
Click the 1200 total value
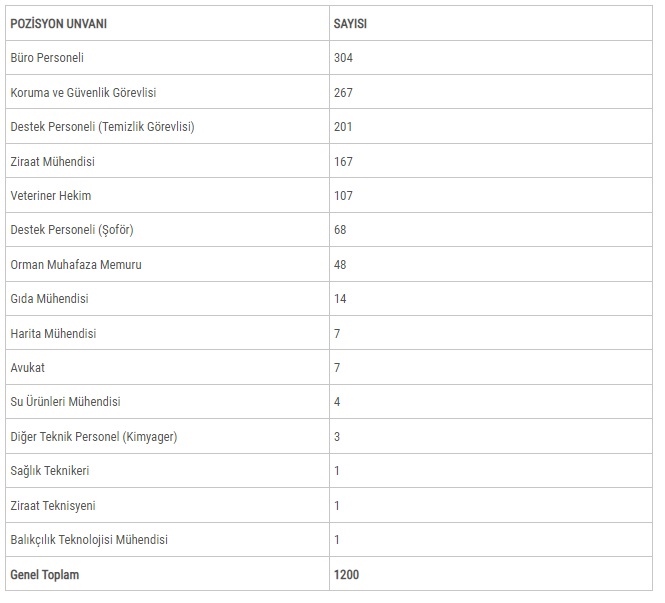coord(346,575)
